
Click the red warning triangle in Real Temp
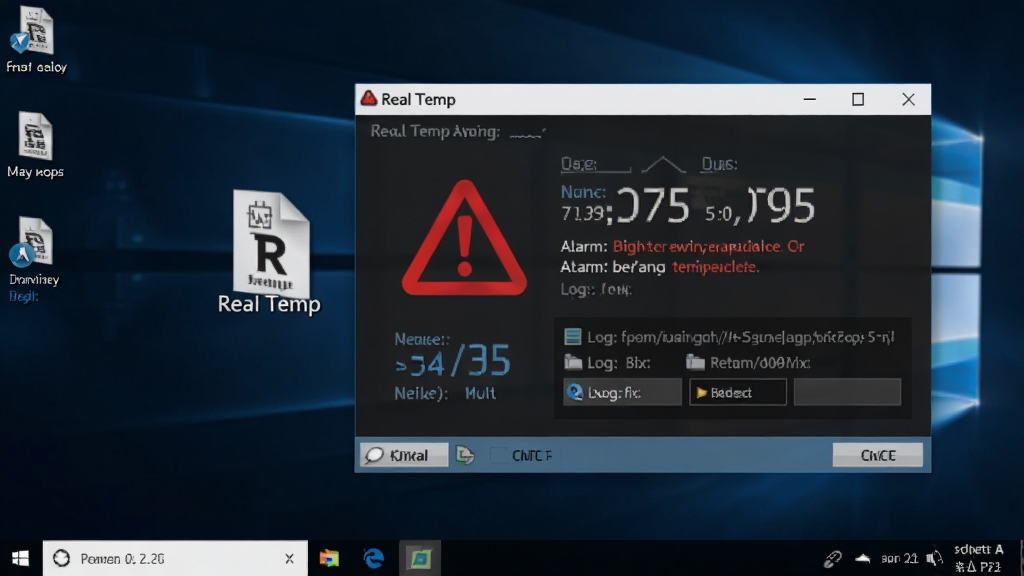coord(464,239)
